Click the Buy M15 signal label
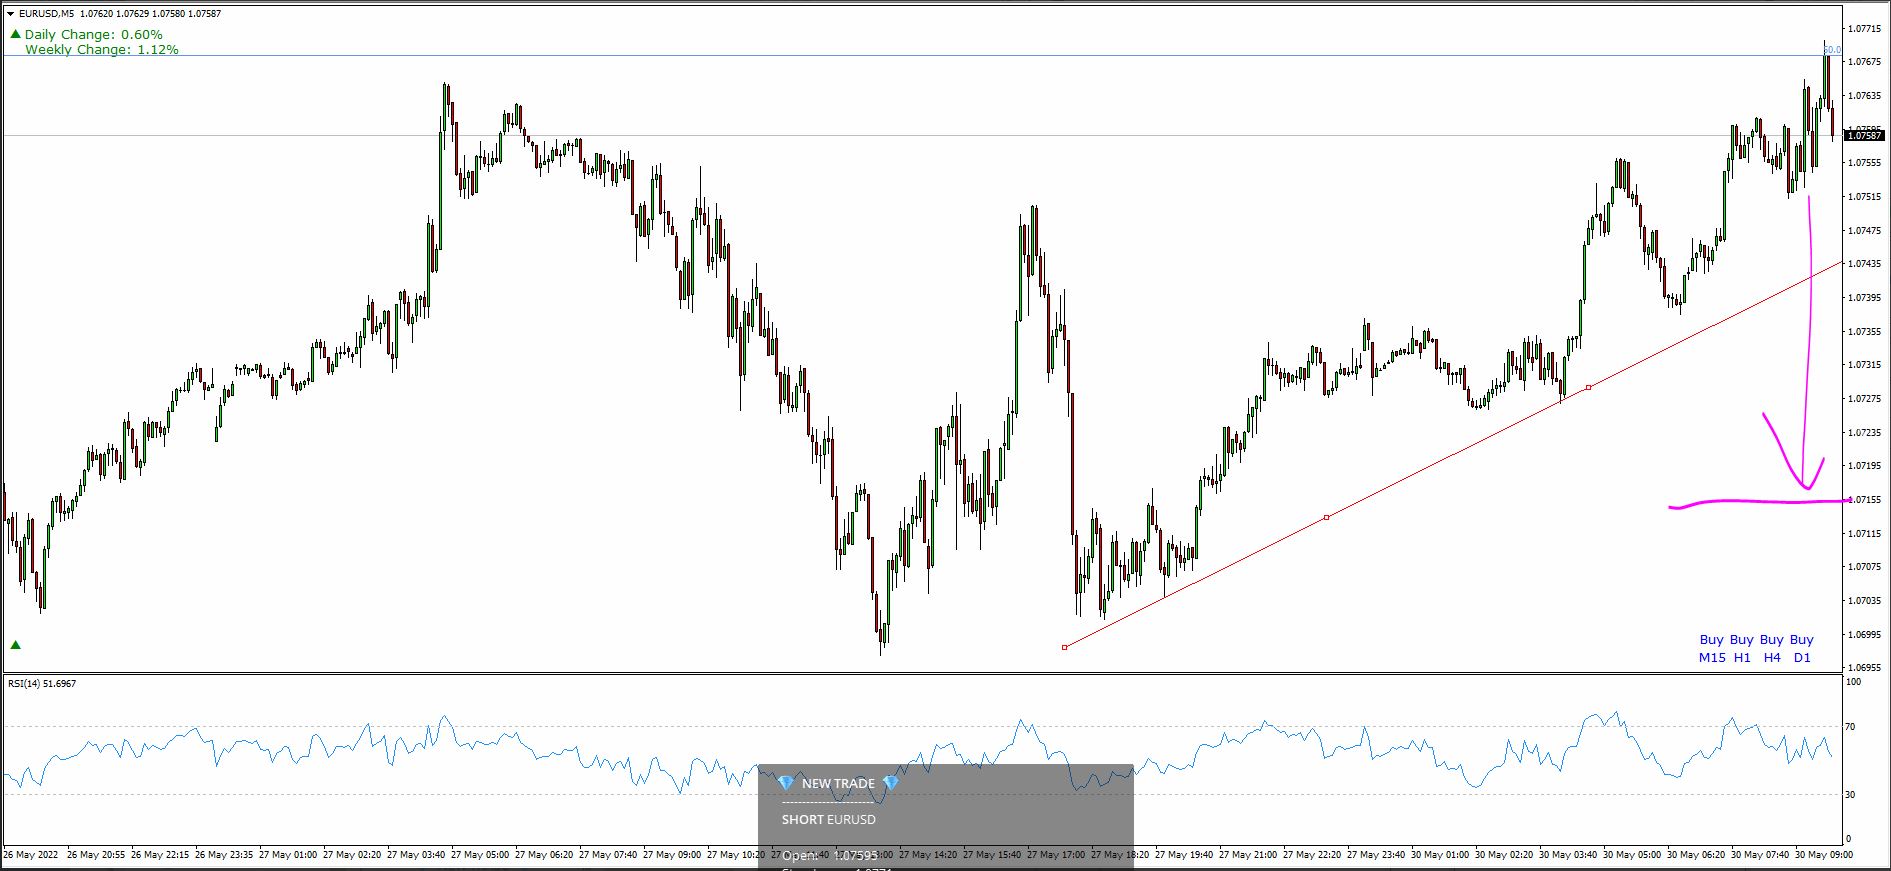1891x871 pixels. click(x=1712, y=648)
